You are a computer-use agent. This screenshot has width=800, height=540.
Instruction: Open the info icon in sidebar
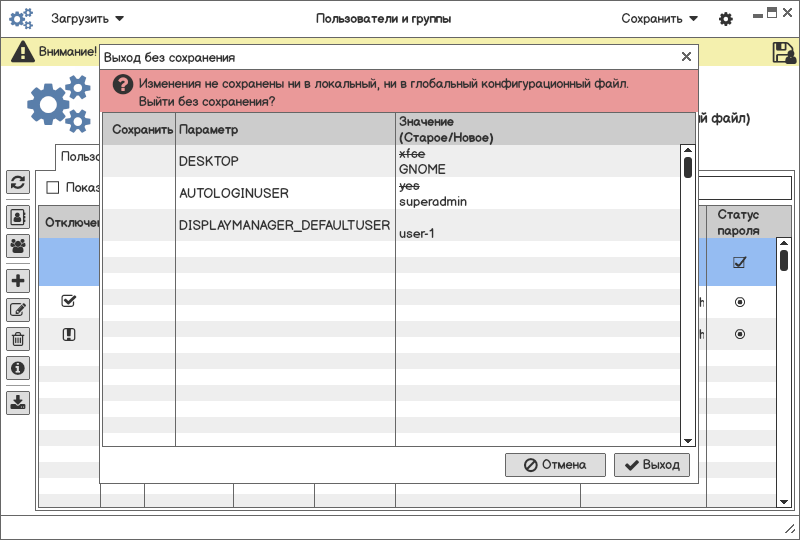(x=18, y=368)
